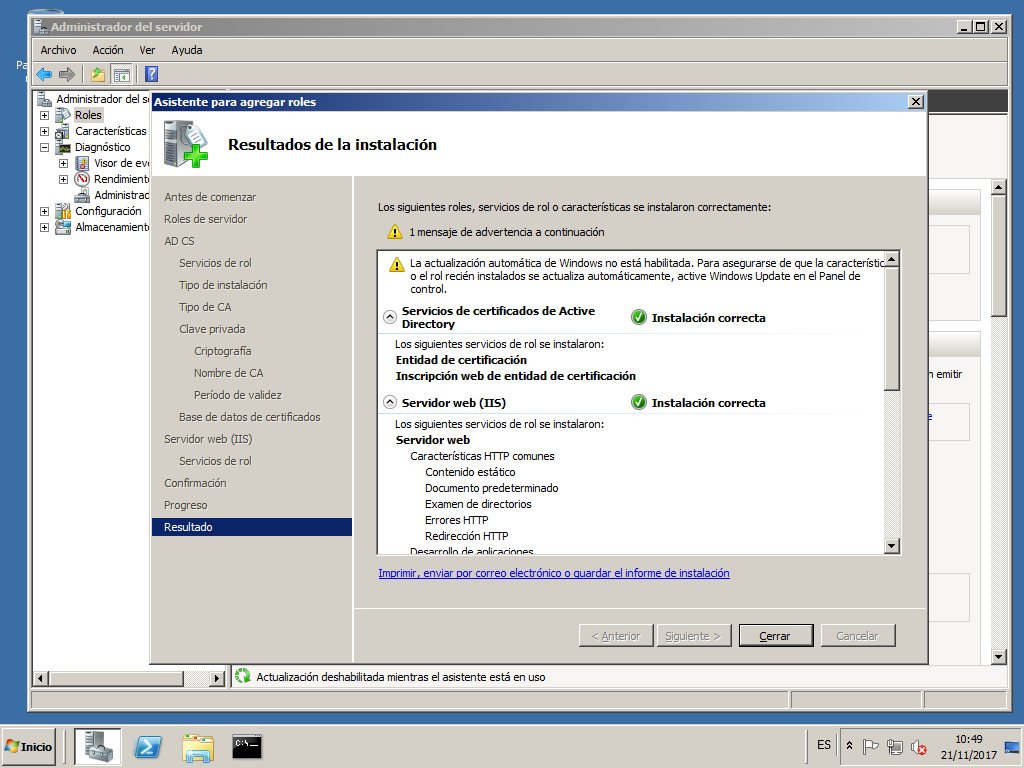Expand the Configuración tree node
Image resolution: width=1024 pixels, height=768 pixels.
44,211
